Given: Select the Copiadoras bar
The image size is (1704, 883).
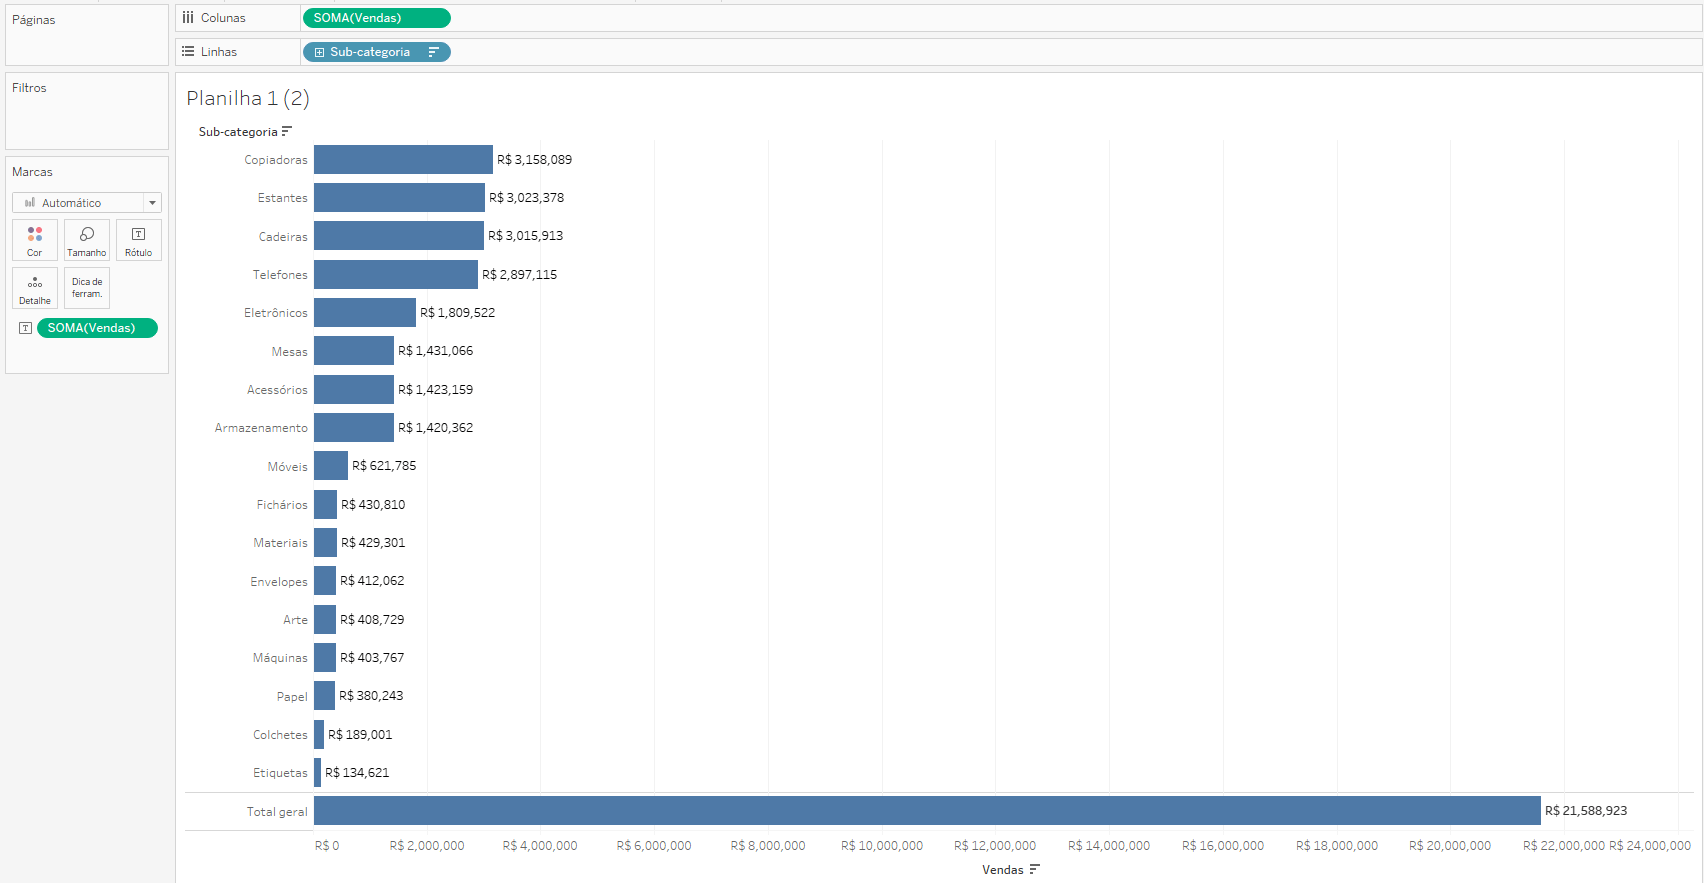Looking at the screenshot, I should [403, 159].
